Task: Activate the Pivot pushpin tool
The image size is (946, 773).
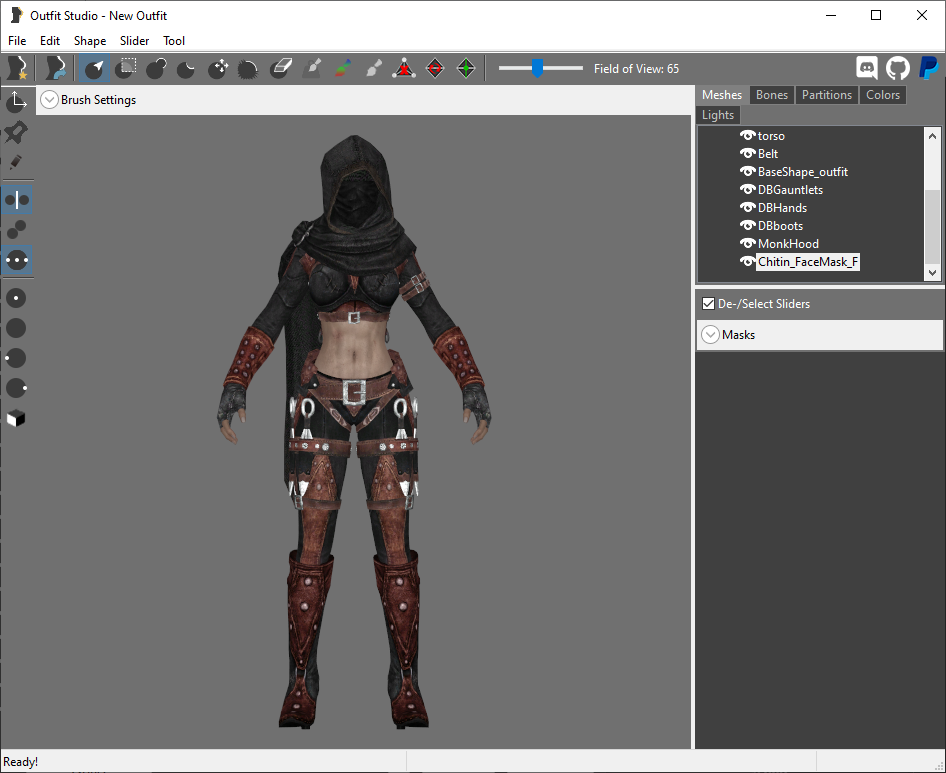Action: (x=16, y=132)
